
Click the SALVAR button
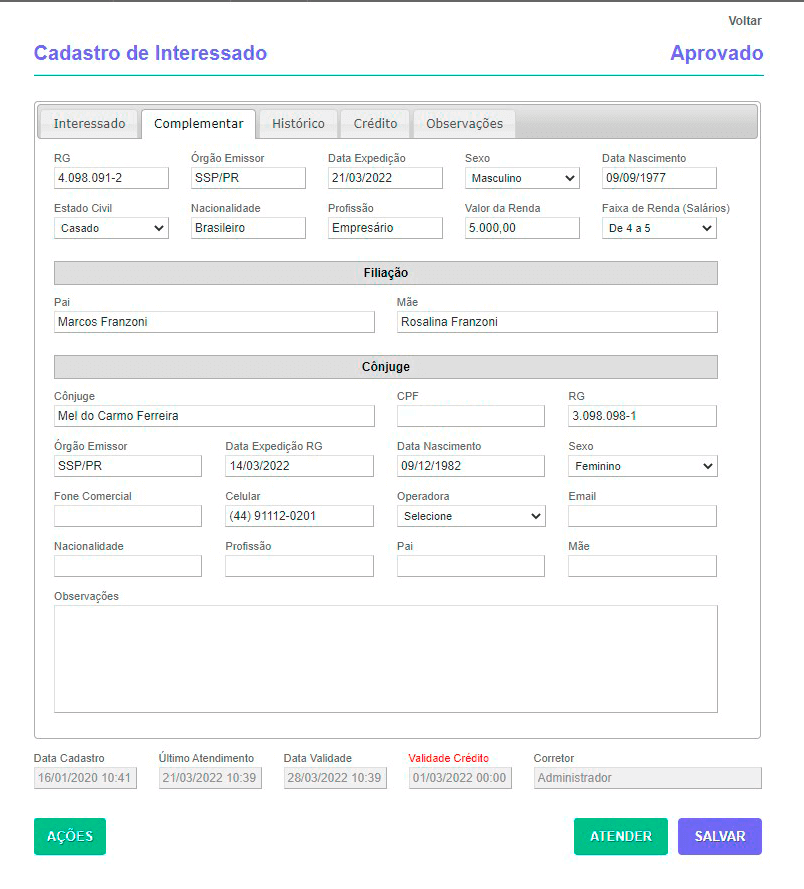point(720,836)
